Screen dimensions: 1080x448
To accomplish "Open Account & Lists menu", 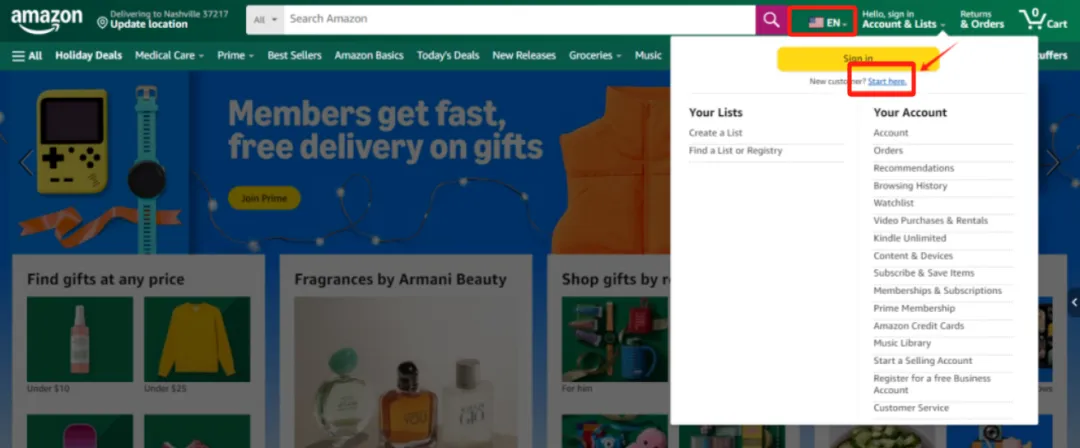I will (902, 19).
